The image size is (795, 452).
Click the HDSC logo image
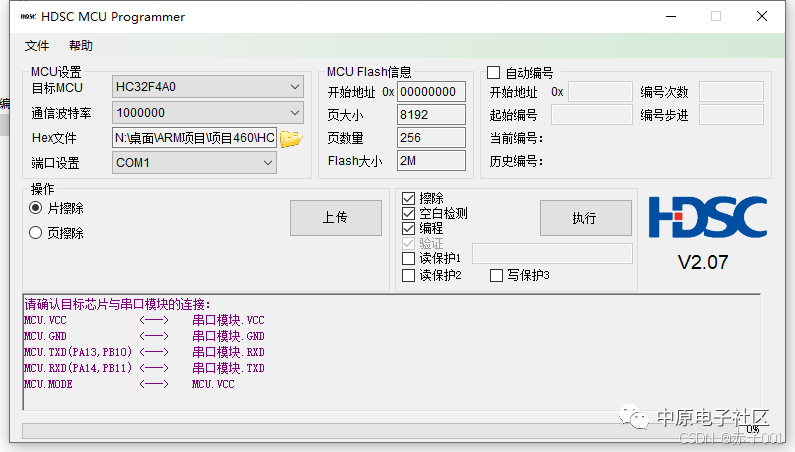coord(707,217)
